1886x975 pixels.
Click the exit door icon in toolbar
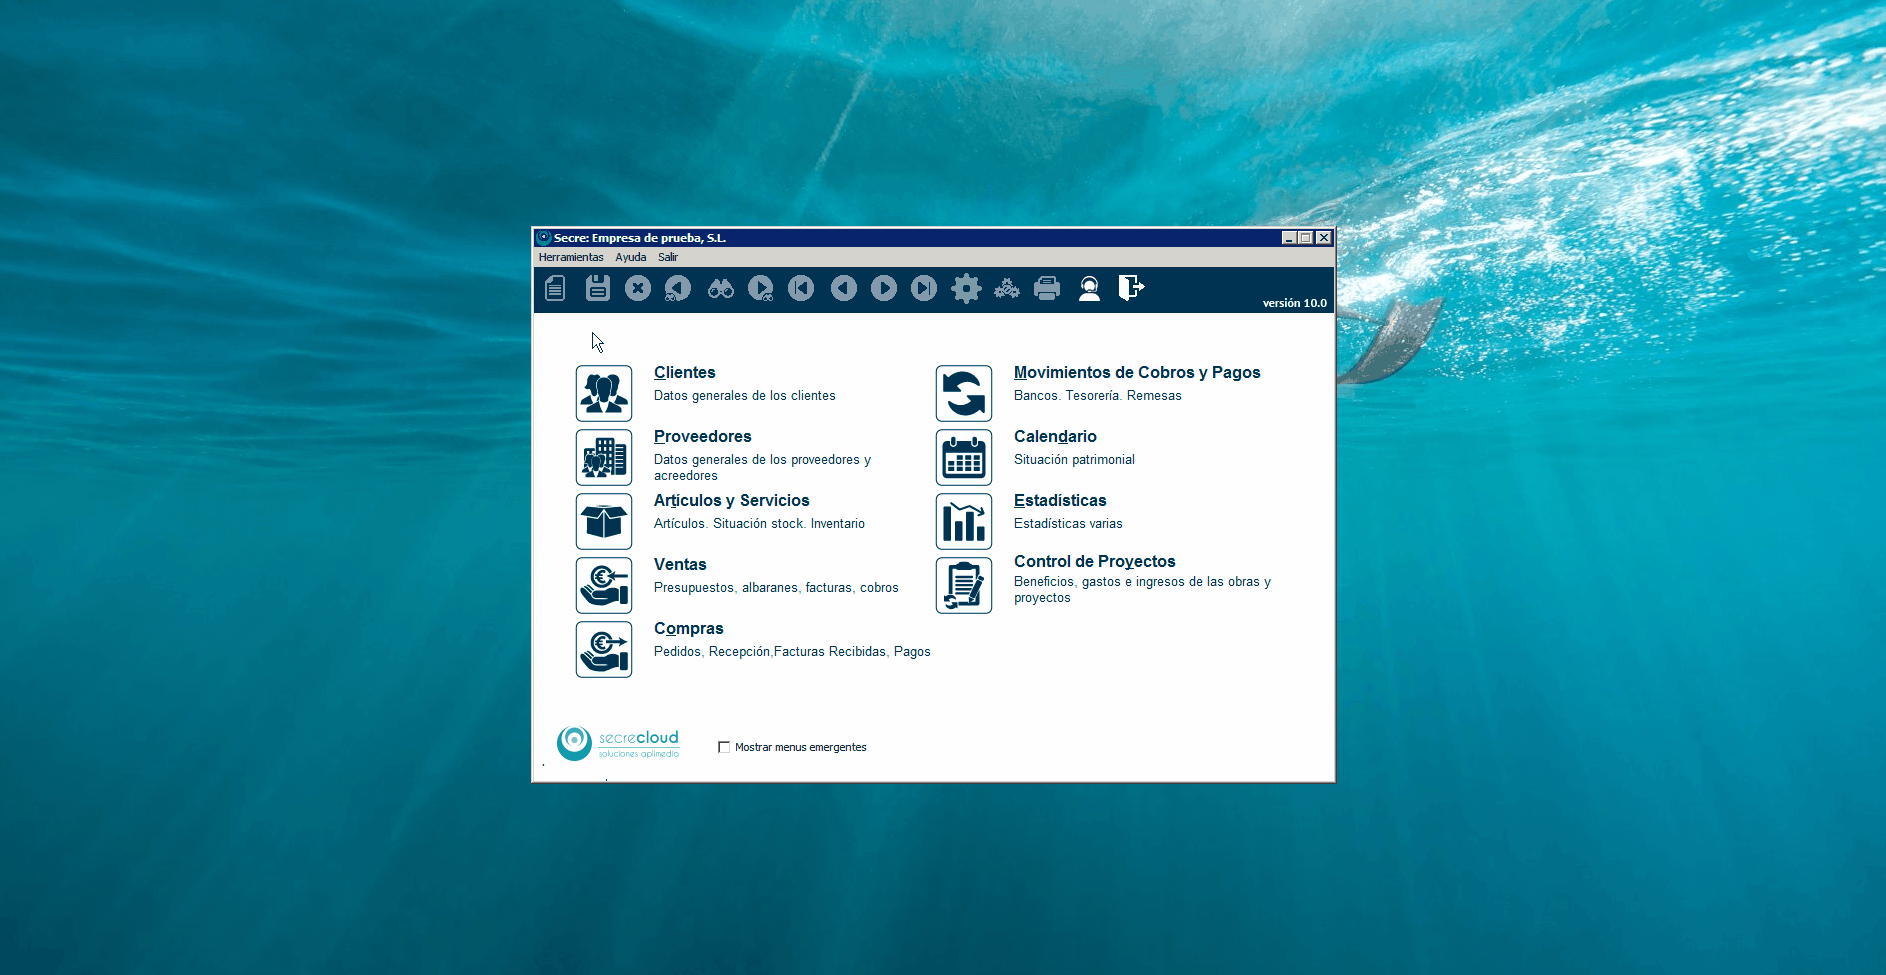[1130, 288]
